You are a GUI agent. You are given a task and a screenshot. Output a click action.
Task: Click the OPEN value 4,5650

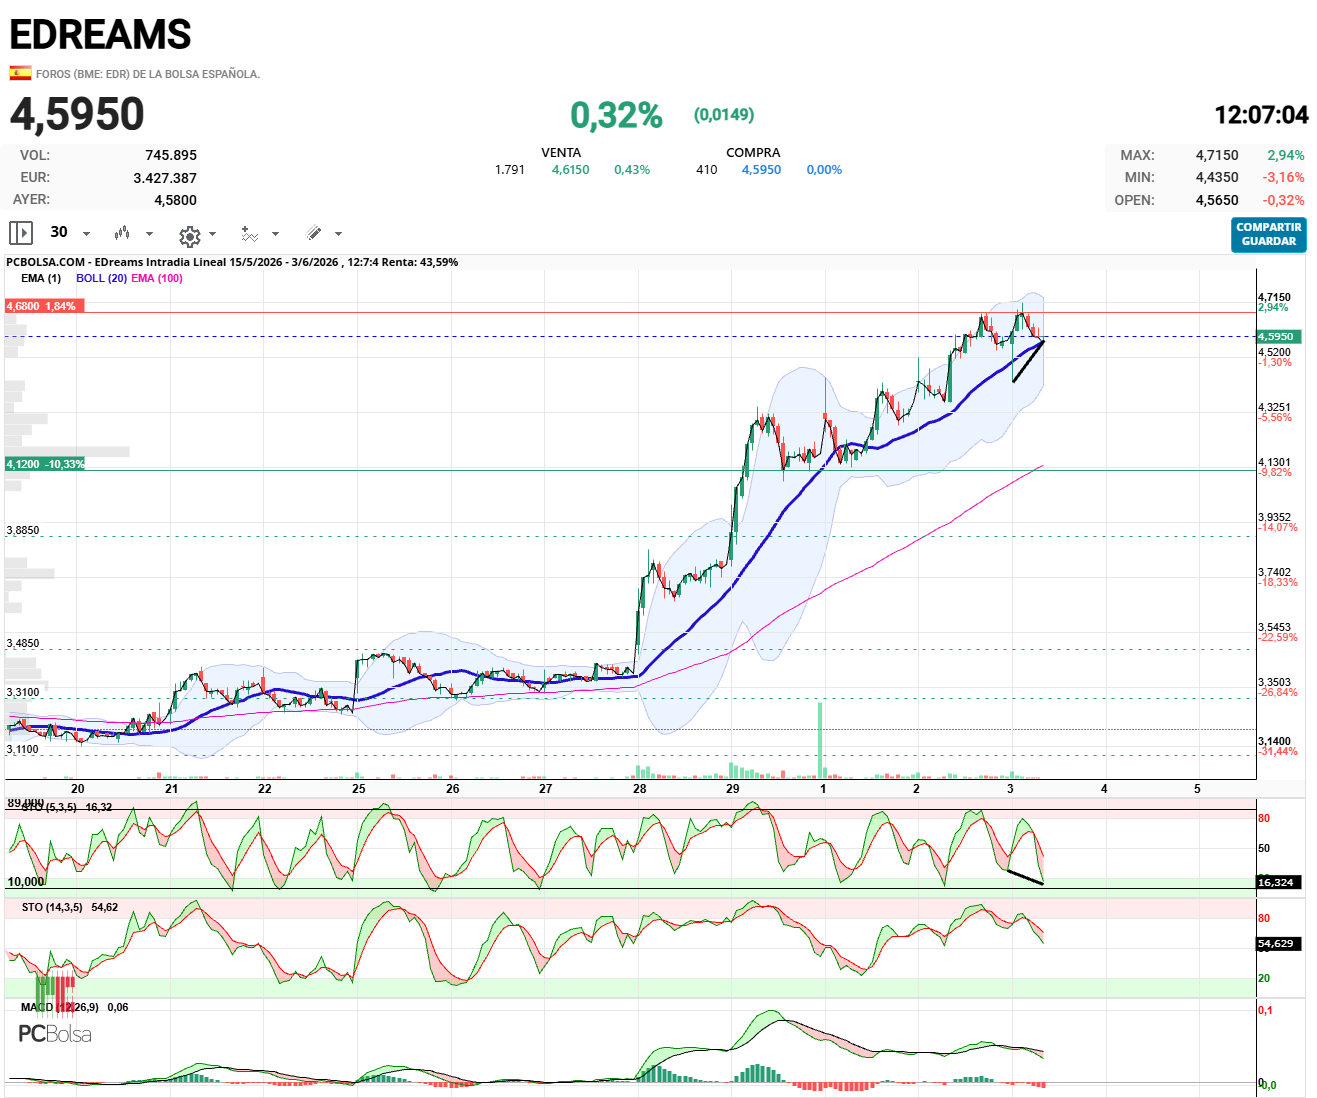[1217, 200]
